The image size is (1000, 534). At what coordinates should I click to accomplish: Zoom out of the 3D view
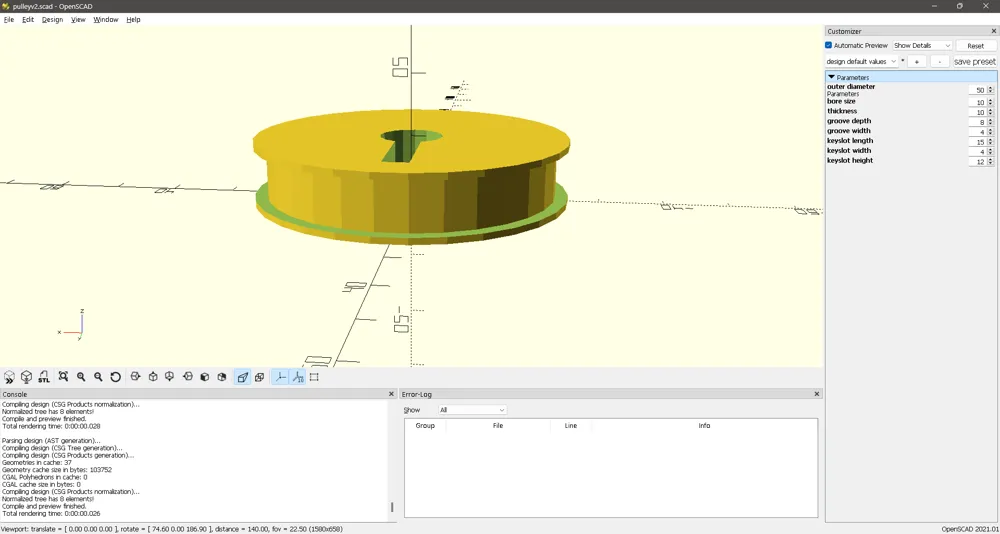(98, 377)
